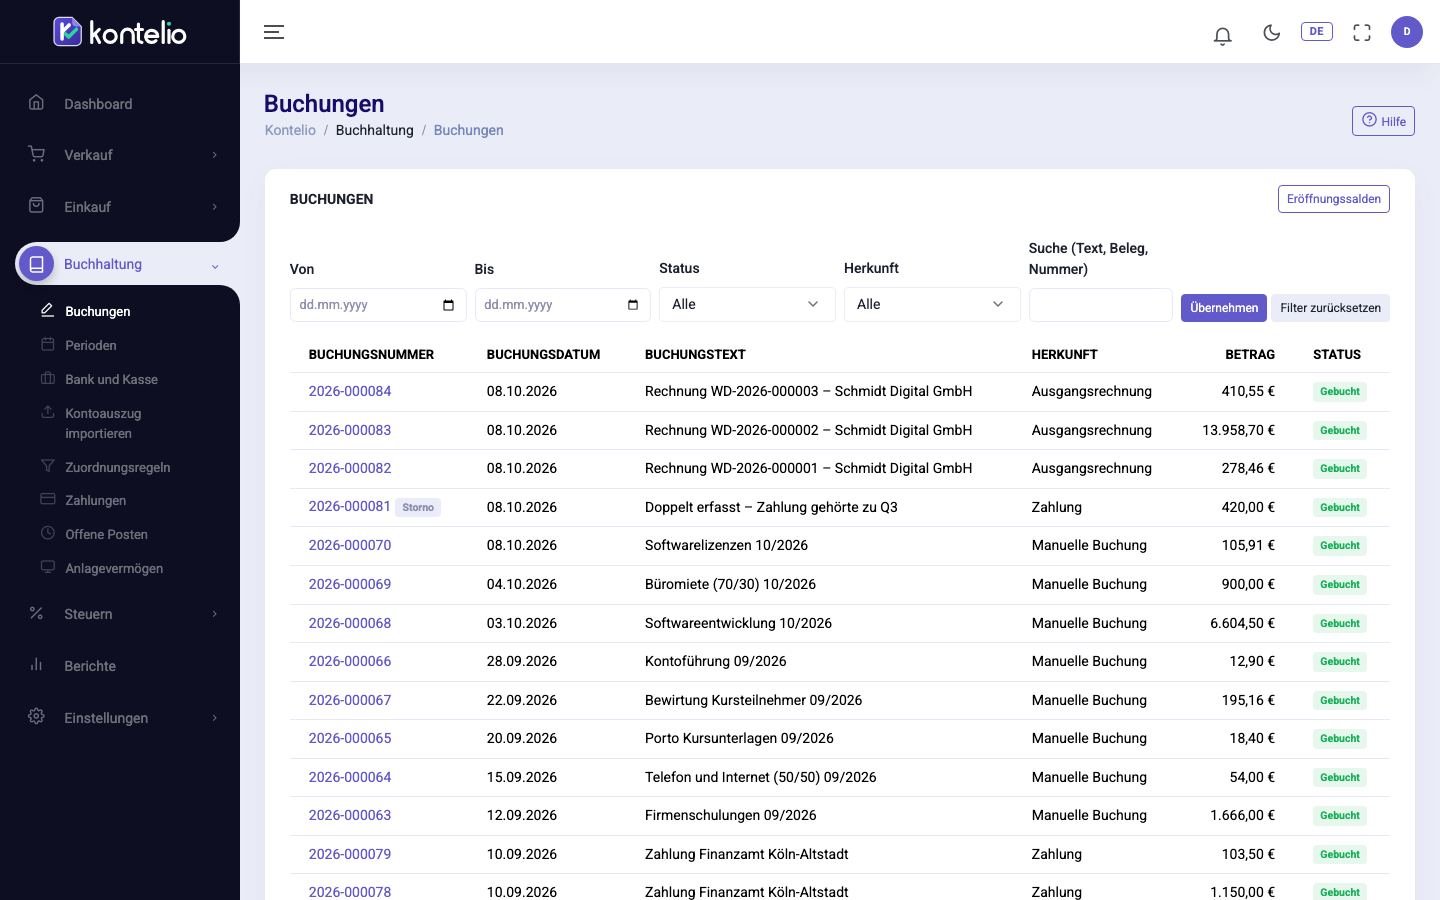Open Zuordnungsregeln submenu item
1440x900 pixels.
click(x=117, y=467)
